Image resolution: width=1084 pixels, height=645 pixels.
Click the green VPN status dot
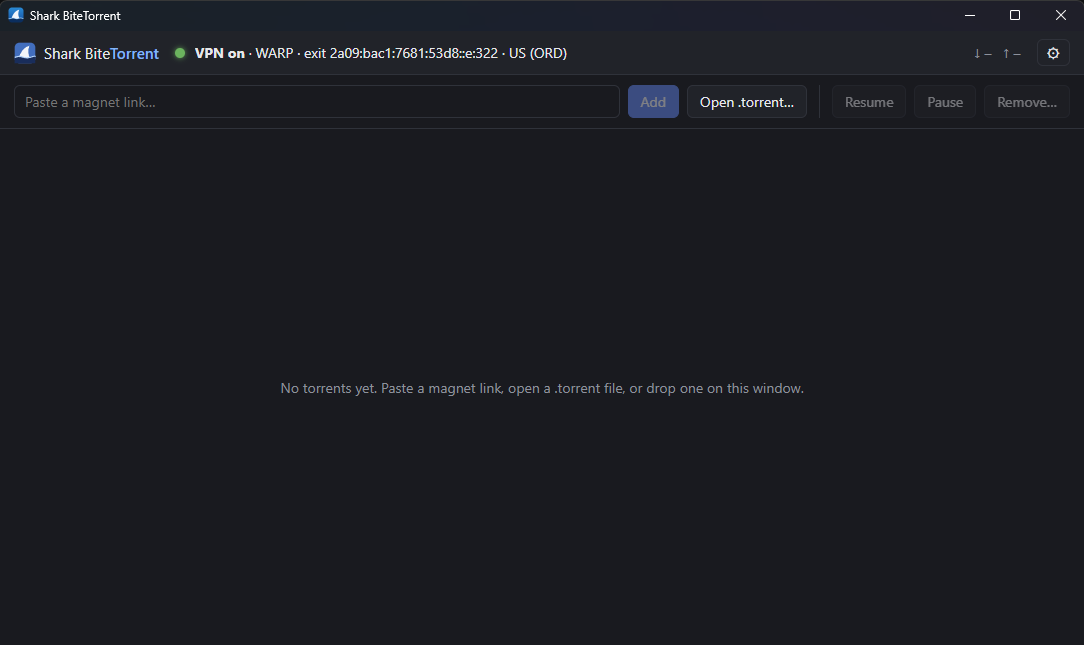[x=180, y=53]
